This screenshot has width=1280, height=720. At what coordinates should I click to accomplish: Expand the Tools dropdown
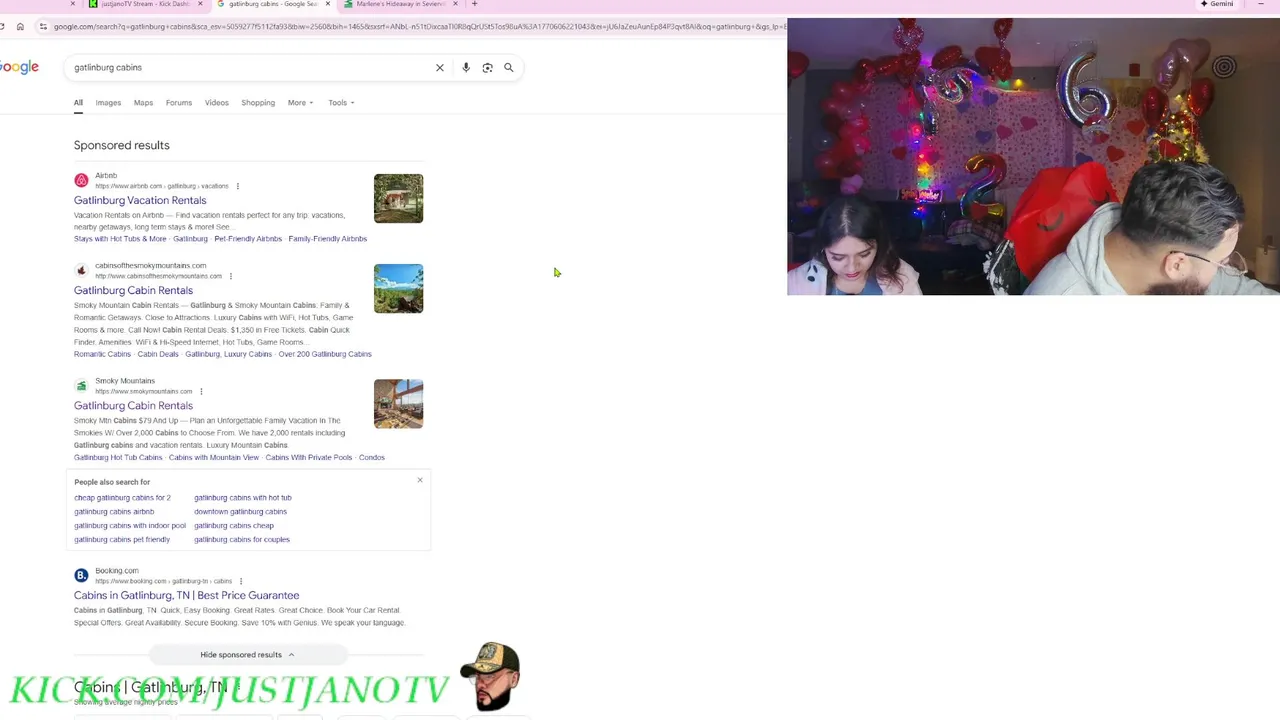[x=341, y=103]
